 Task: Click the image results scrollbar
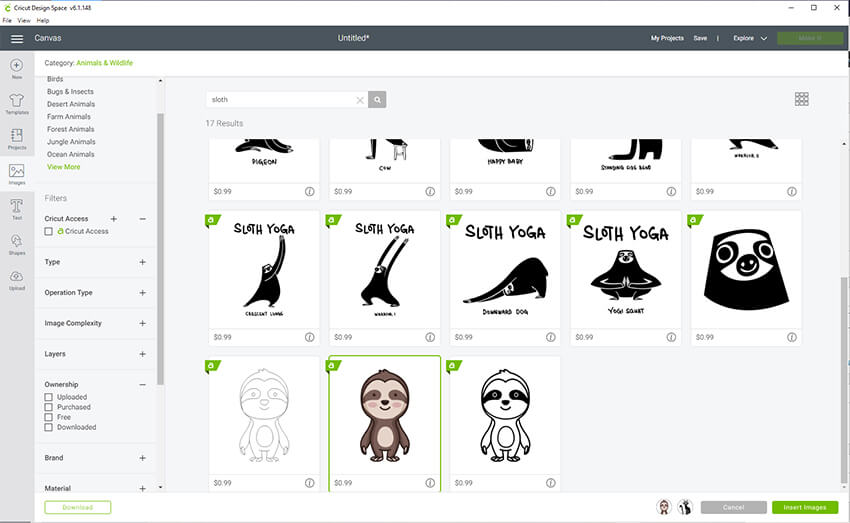point(843,379)
